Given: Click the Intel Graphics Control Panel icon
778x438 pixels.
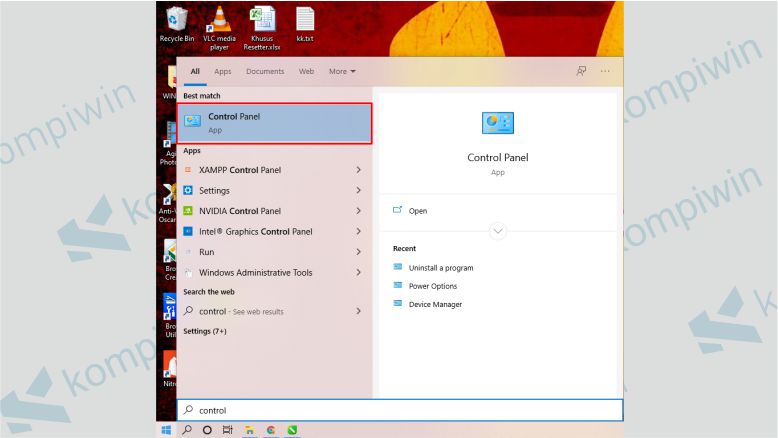Looking at the screenshot, I should click(188, 231).
